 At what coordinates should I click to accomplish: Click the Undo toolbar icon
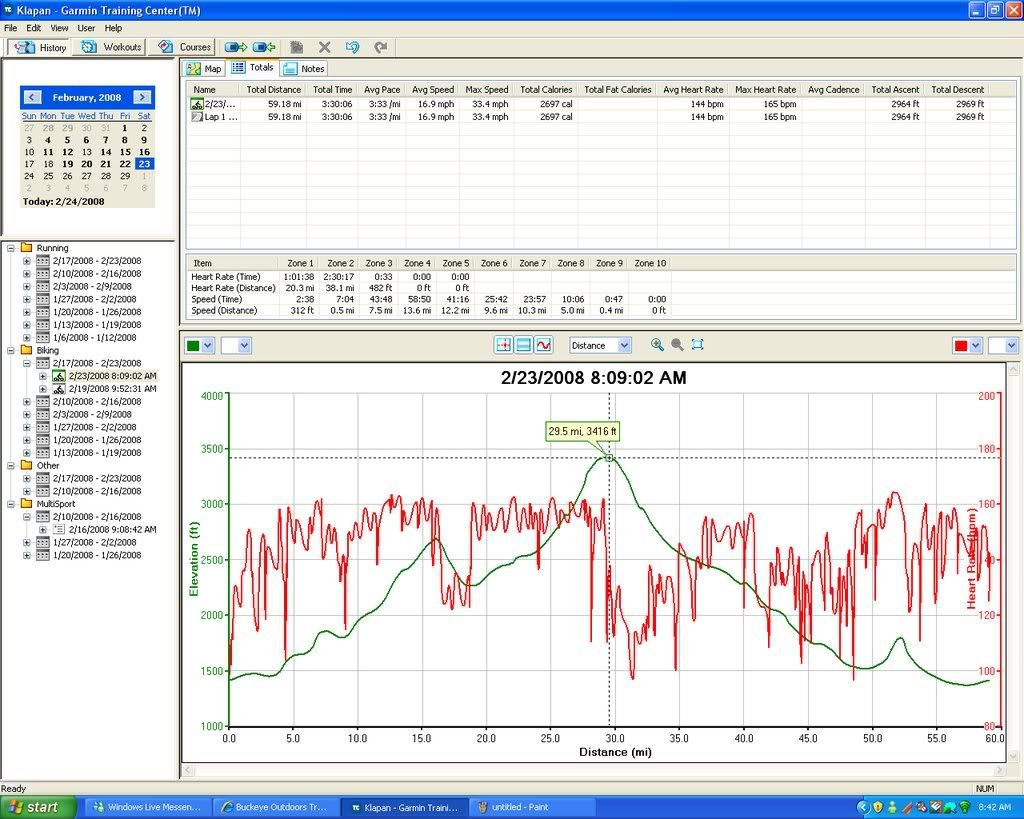[353, 47]
